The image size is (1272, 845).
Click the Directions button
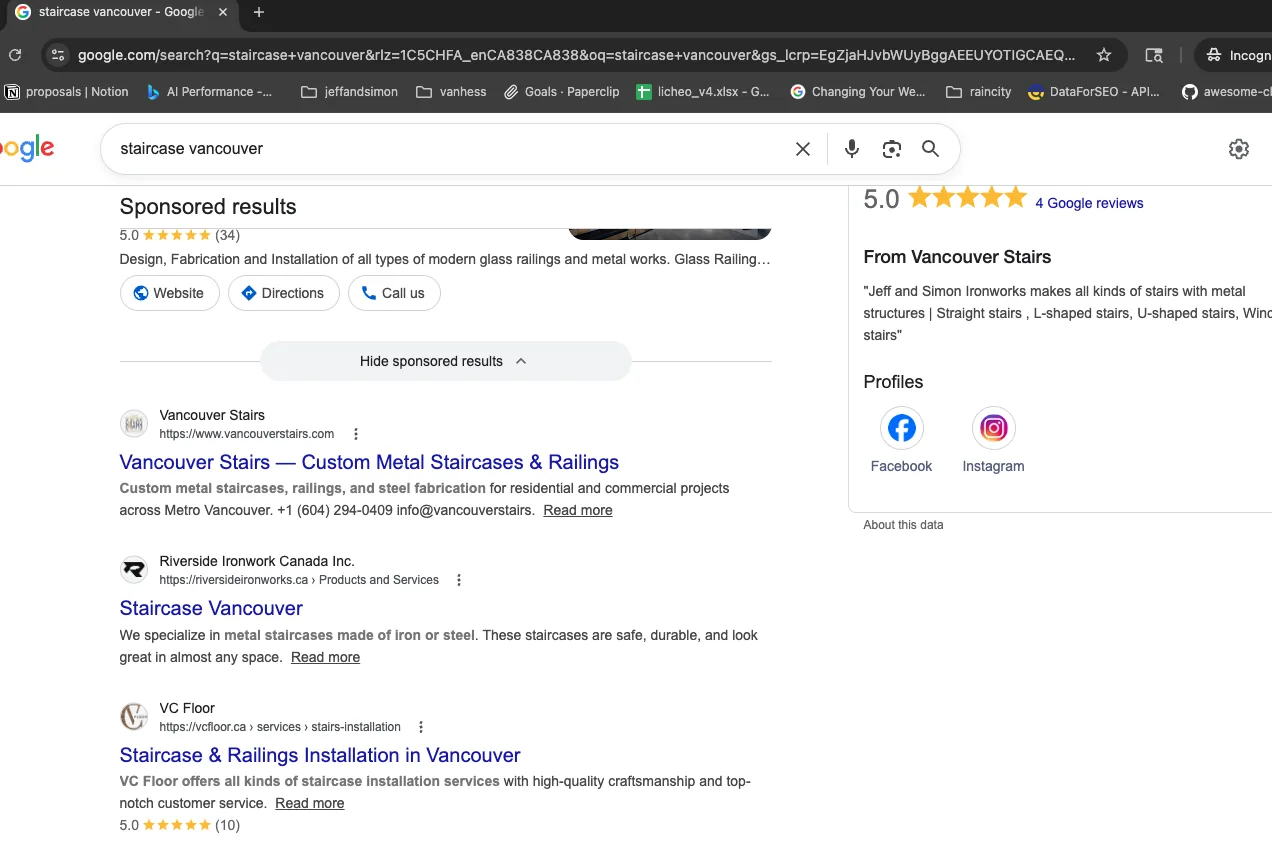[283, 293]
